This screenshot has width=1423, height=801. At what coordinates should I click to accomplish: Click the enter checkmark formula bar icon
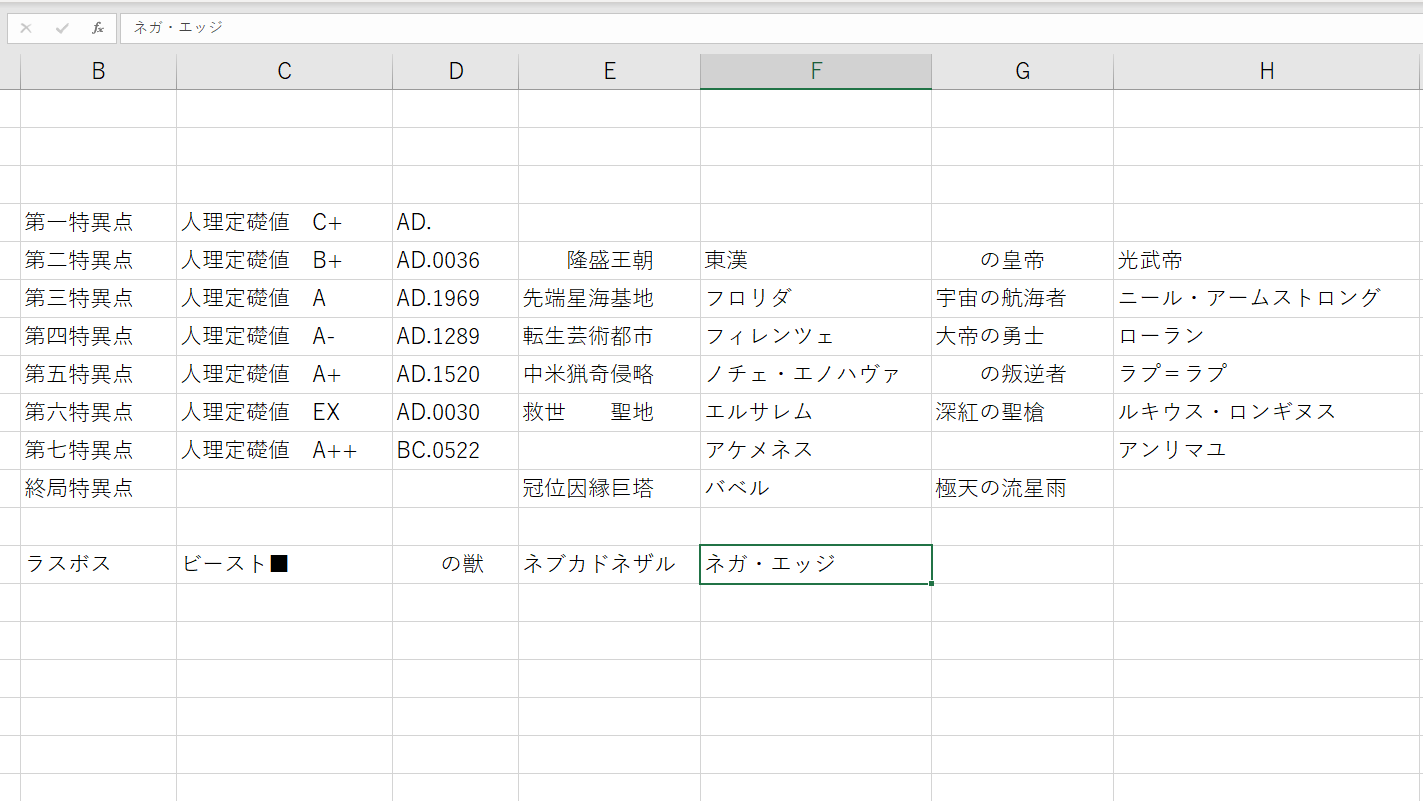pos(62,28)
